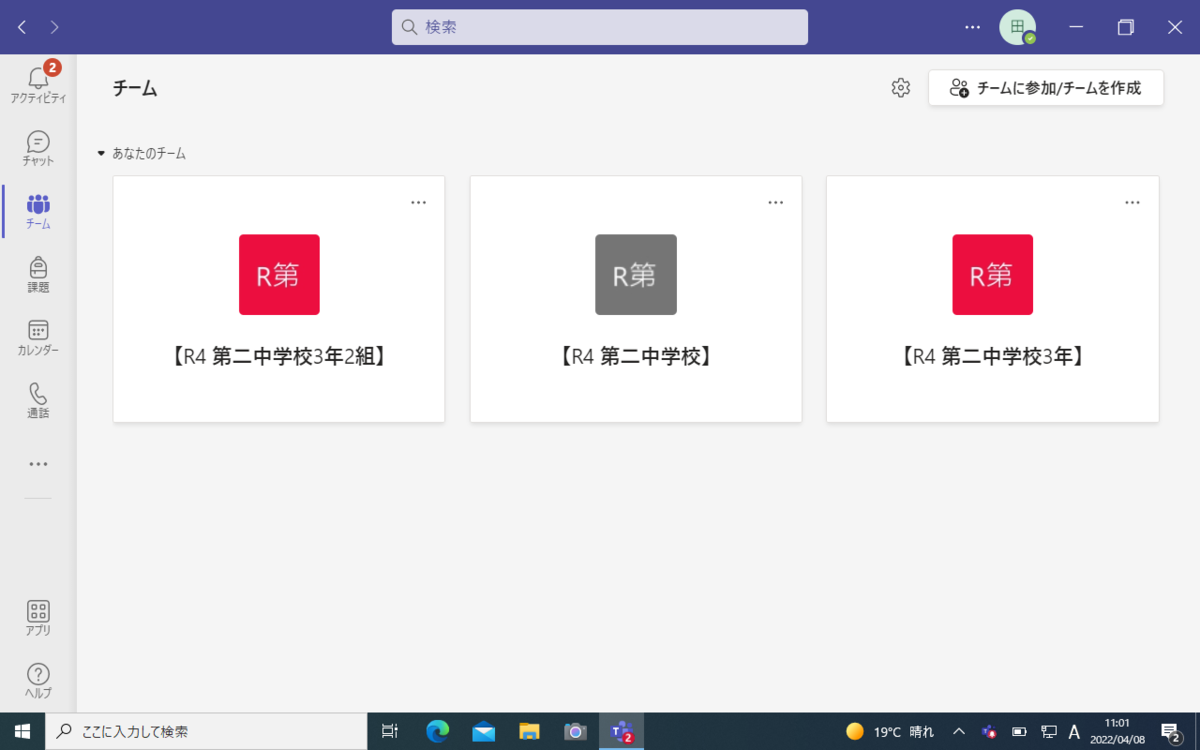Open the teams settings gear icon
The image size is (1200, 750).
901,88
